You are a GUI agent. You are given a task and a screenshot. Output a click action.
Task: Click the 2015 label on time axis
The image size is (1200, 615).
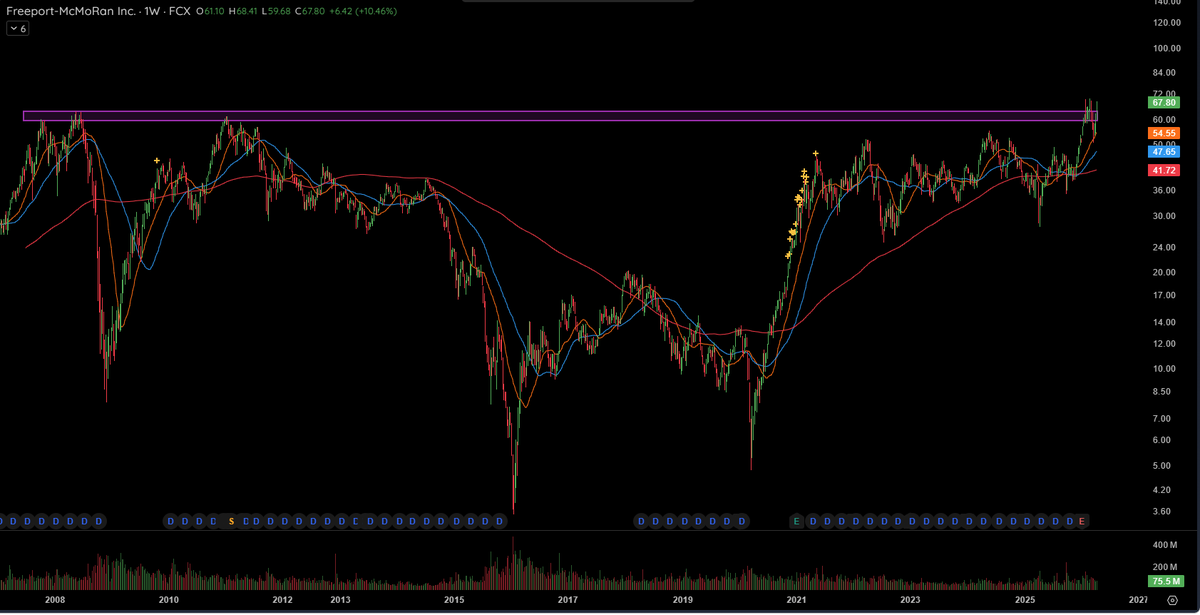click(x=454, y=600)
